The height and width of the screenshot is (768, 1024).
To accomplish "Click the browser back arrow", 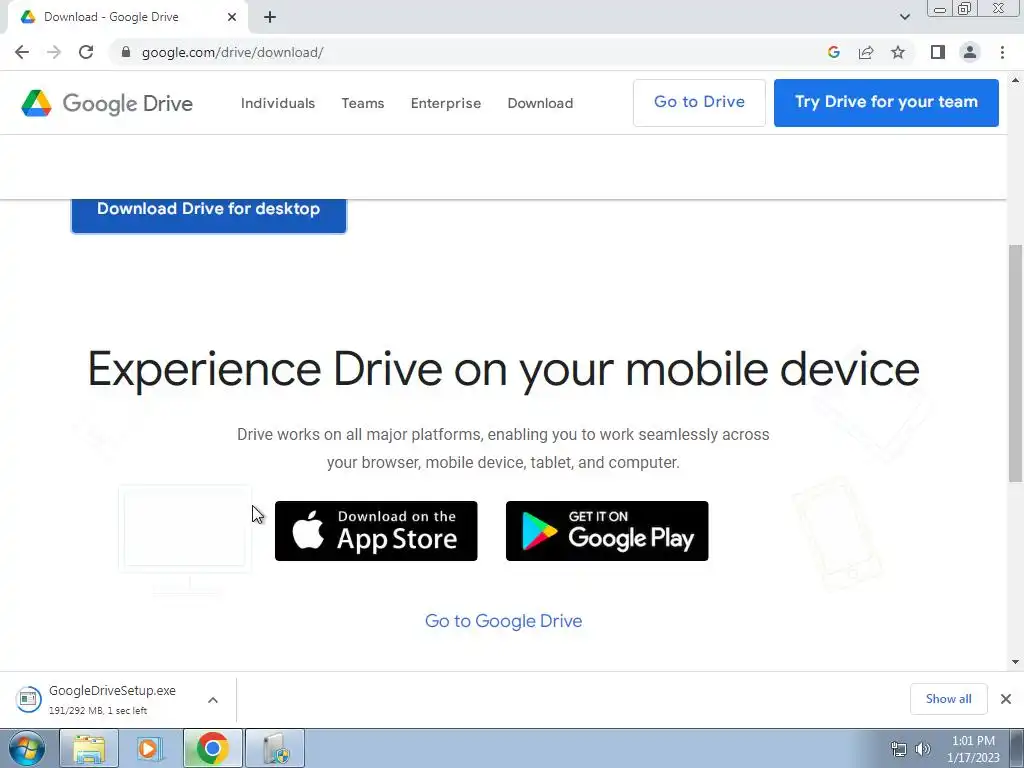I will (22, 52).
